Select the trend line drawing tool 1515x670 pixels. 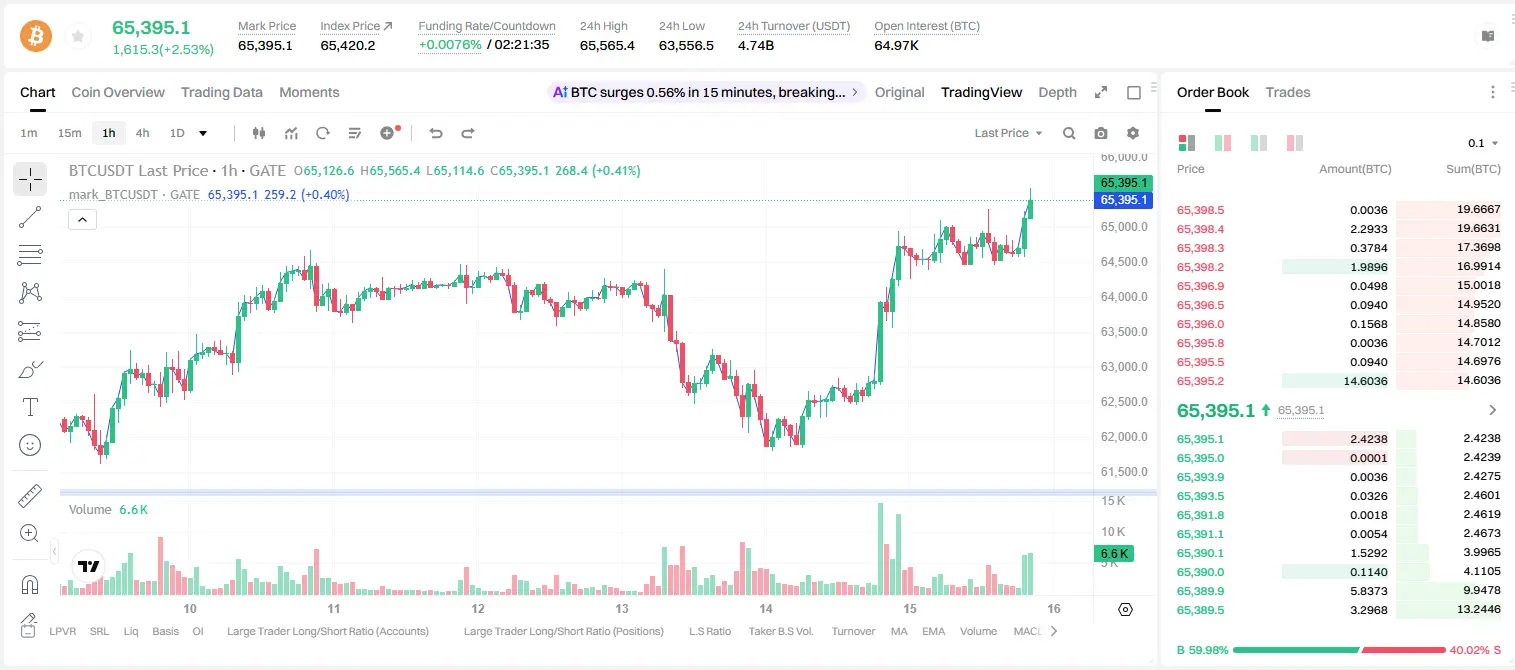(30, 217)
